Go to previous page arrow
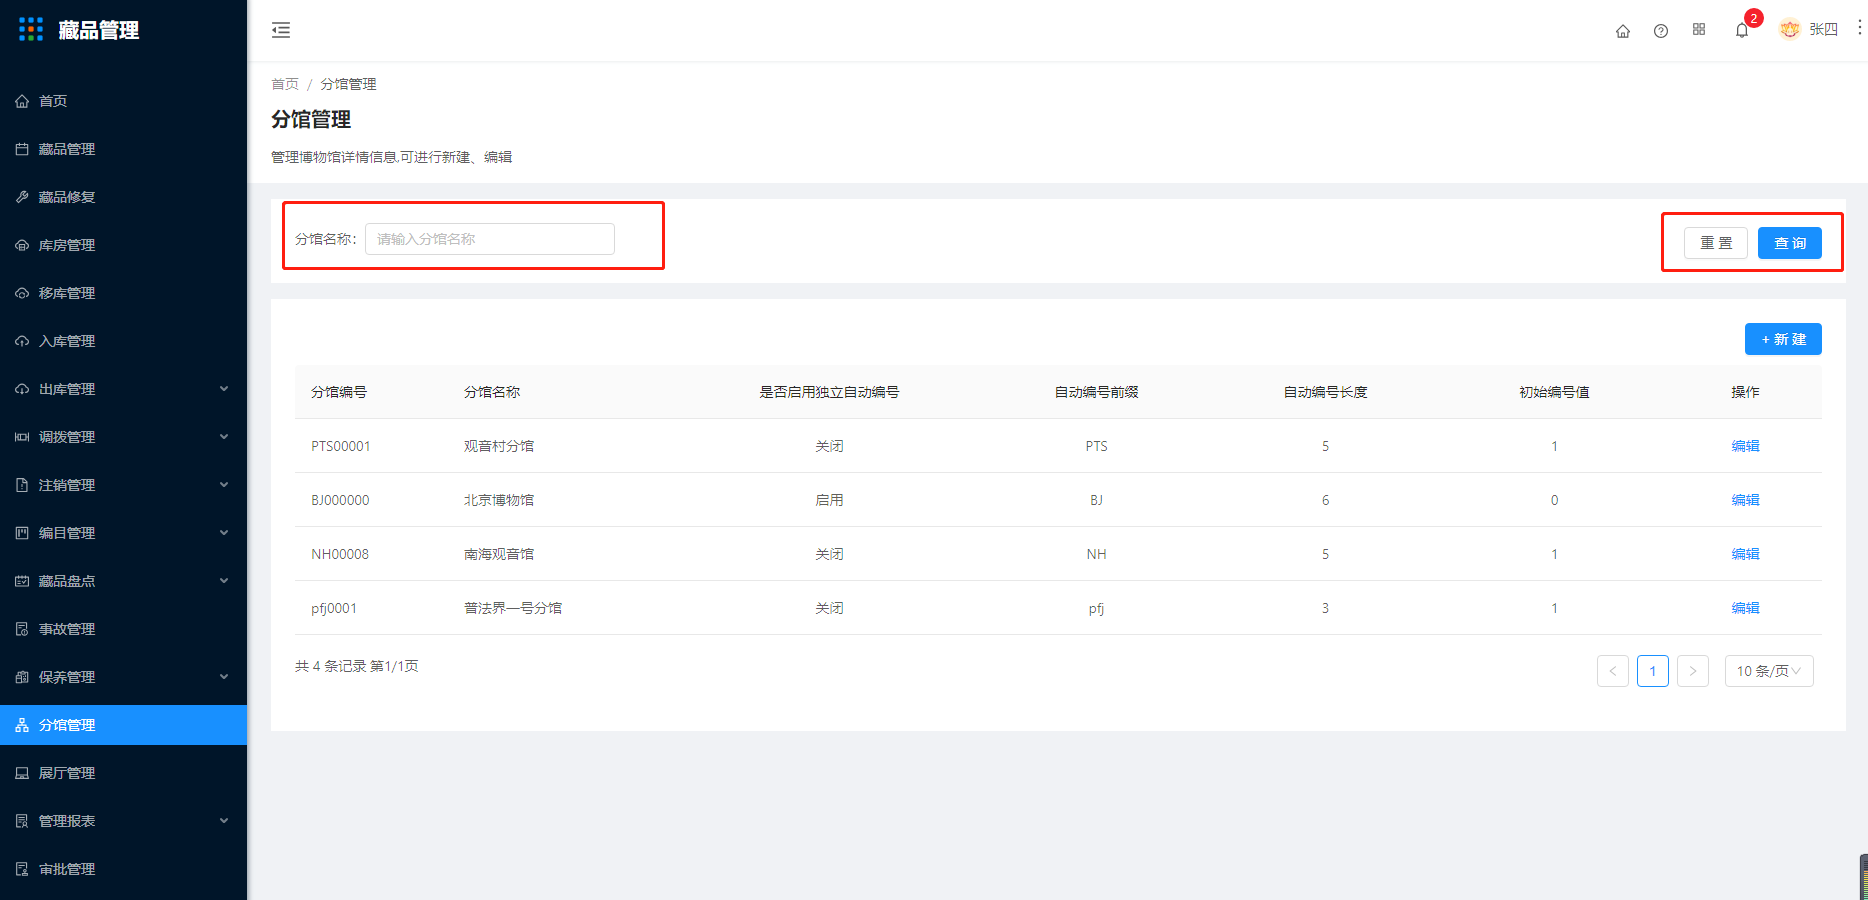Image resolution: width=1868 pixels, height=900 pixels. coord(1613,671)
